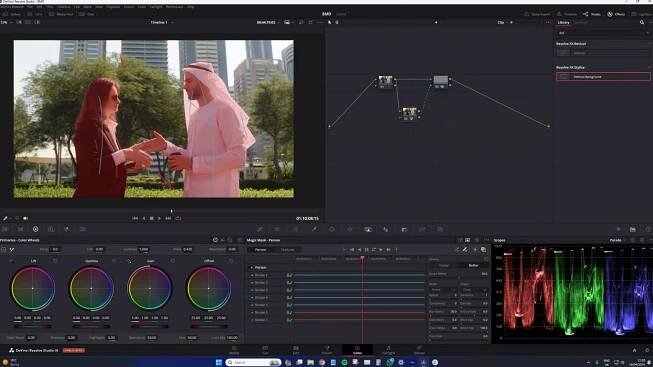Toggle Stroke 7 enable icon
Image resolution: width=653 pixels, height=367 pixels.
(x=289, y=320)
